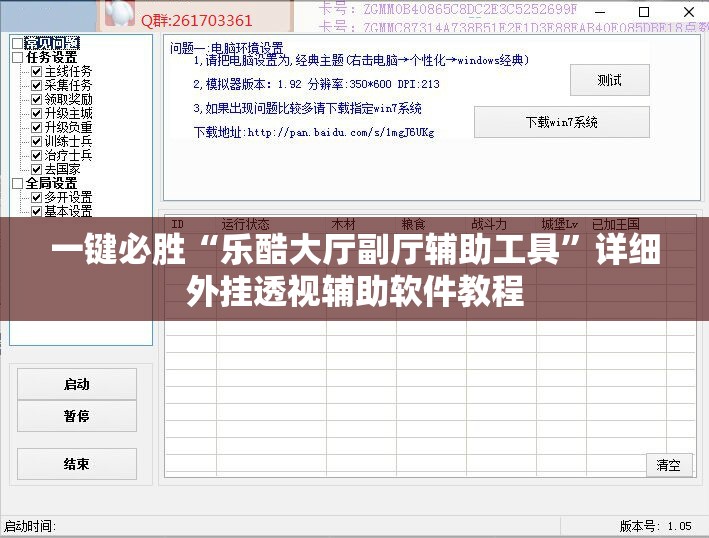Click the 测试 button
This screenshot has width=709, height=538.
pyautogui.click(x=610, y=80)
